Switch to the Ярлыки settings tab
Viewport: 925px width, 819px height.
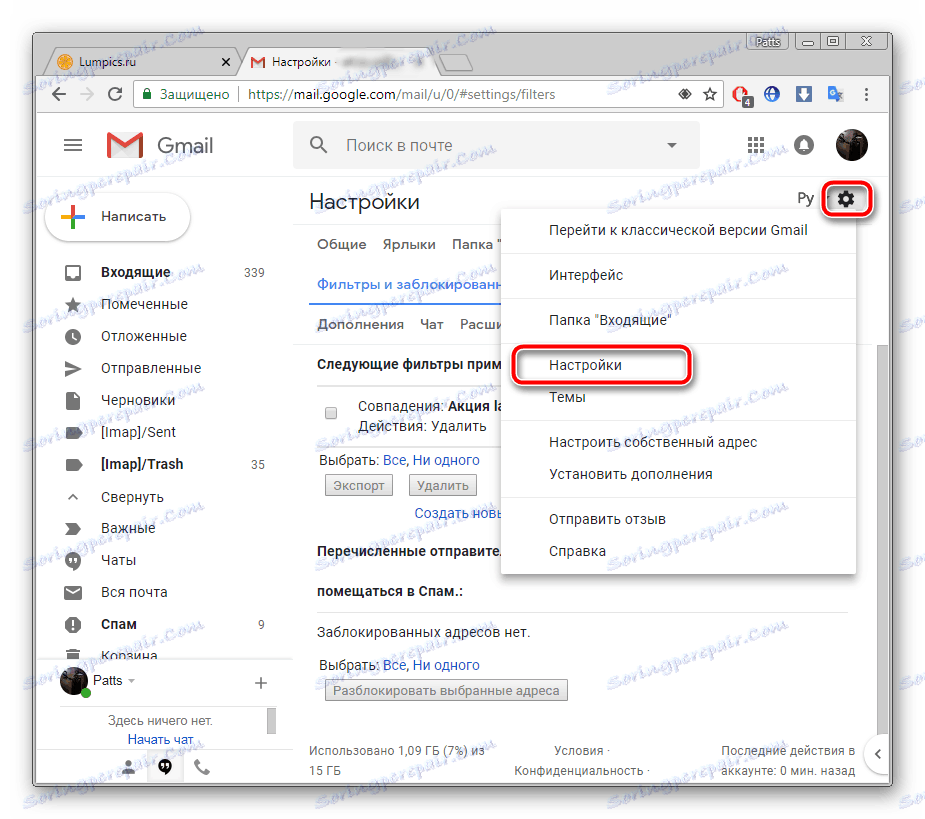pyautogui.click(x=409, y=243)
